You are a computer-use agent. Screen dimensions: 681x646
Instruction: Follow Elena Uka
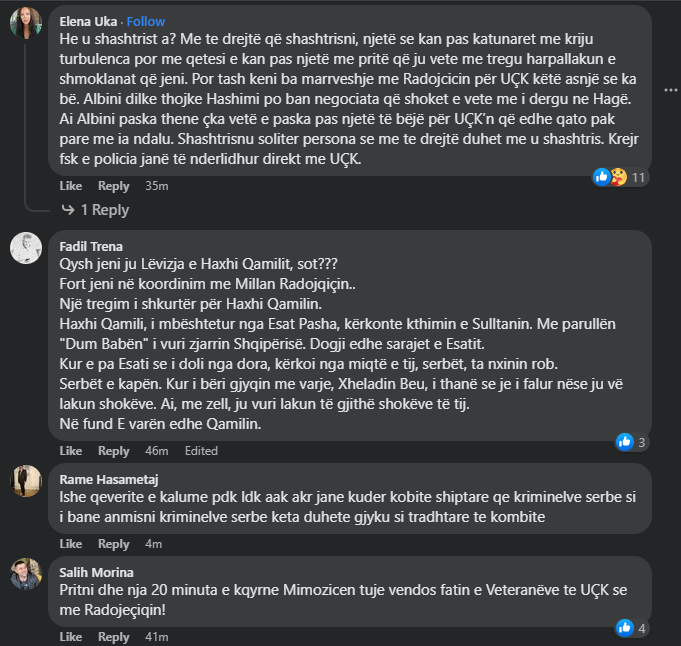click(x=146, y=21)
